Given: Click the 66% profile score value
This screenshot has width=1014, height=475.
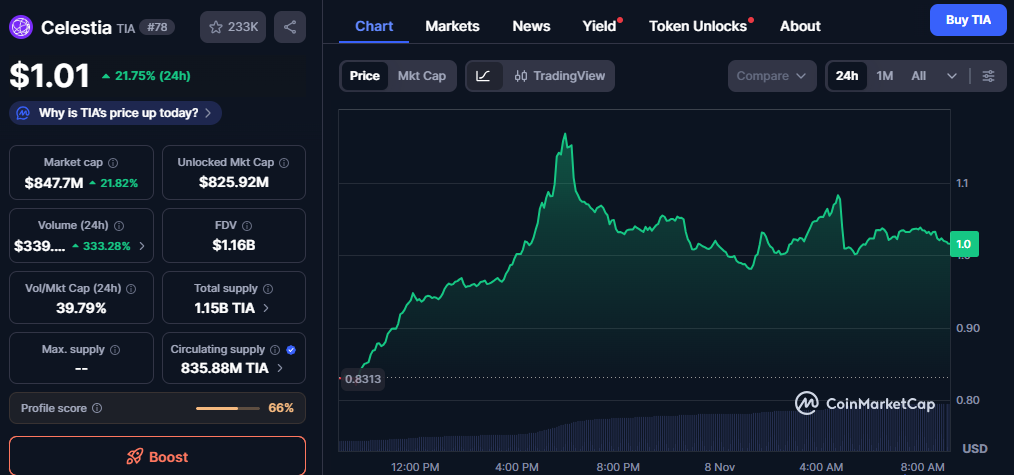Looking at the screenshot, I should (x=281, y=408).
